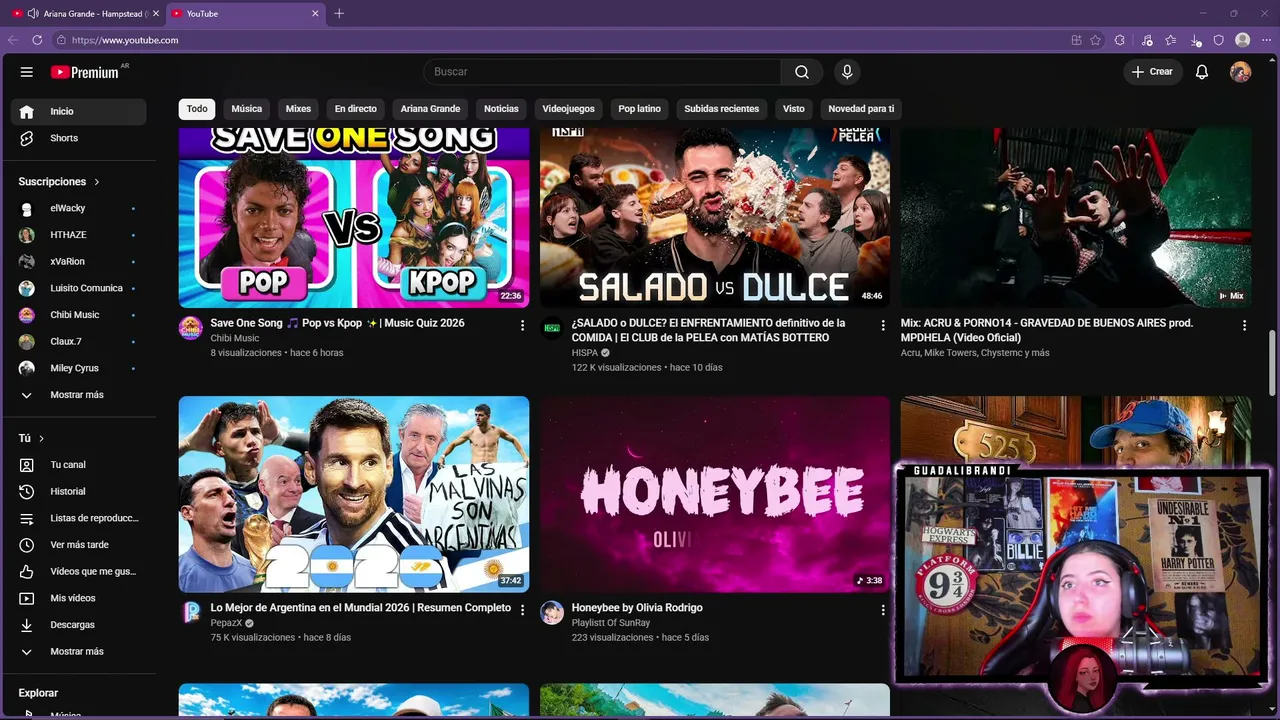This screenshot has width=1280, height=720.
Task: Select the Todo filter chip
Action: click(x=197, y=109)
